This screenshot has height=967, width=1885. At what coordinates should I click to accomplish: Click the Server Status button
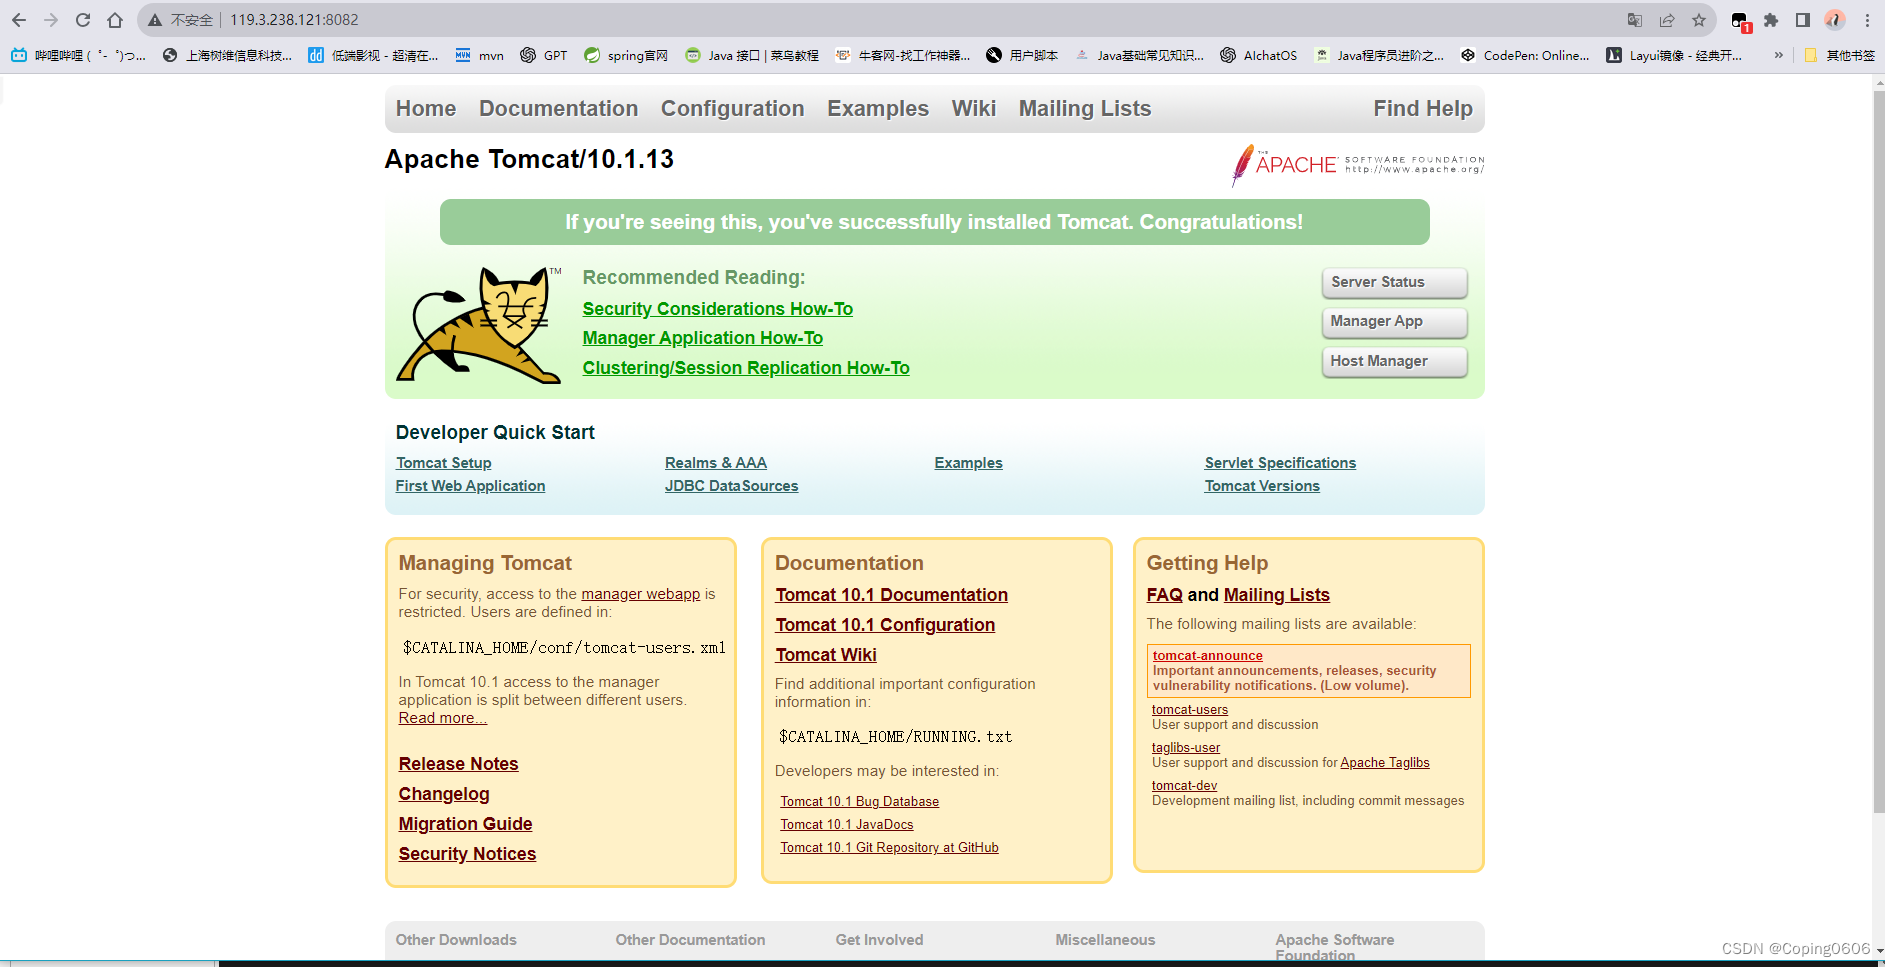(x=1394, y=282)
